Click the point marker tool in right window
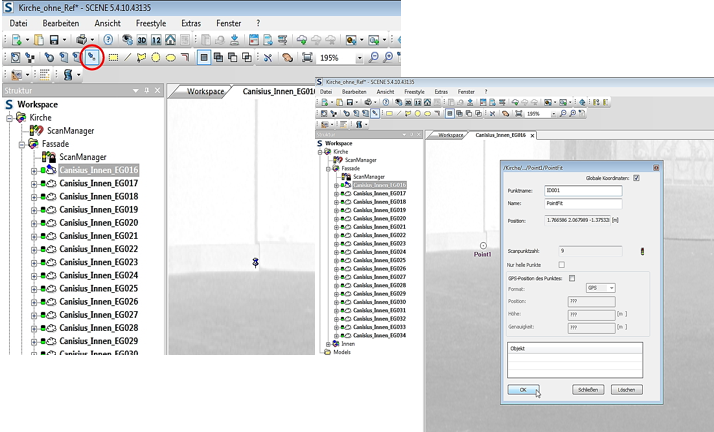Screen dimensions: 714x432 pos(375,113)
